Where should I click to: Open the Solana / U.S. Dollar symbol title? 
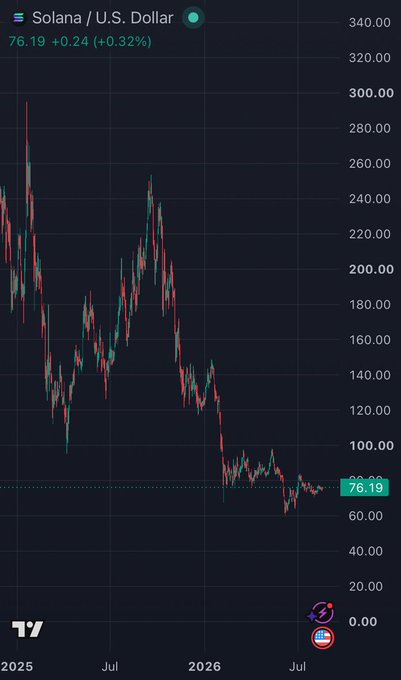(x=103, y=18)
